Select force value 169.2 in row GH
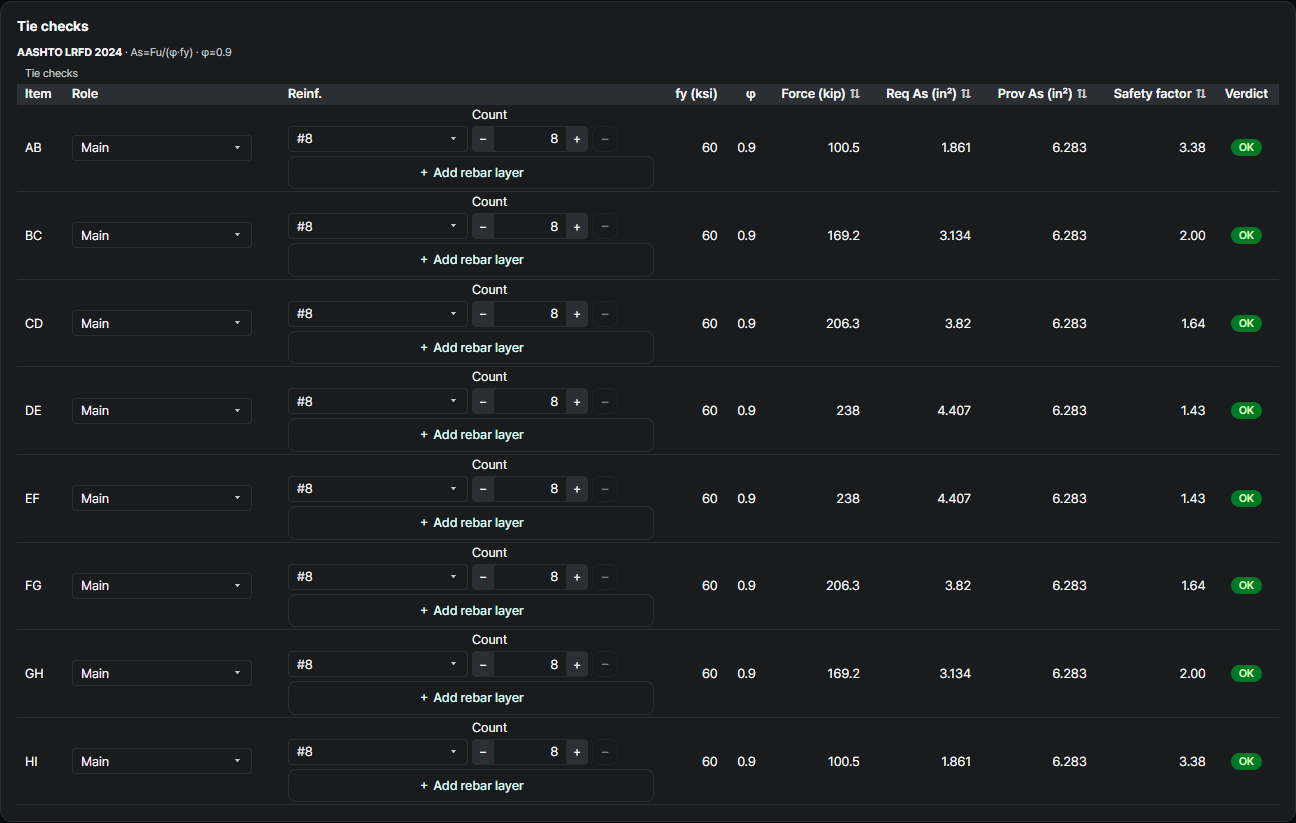The image size is (1296, 823). click(x=844, y=674)
